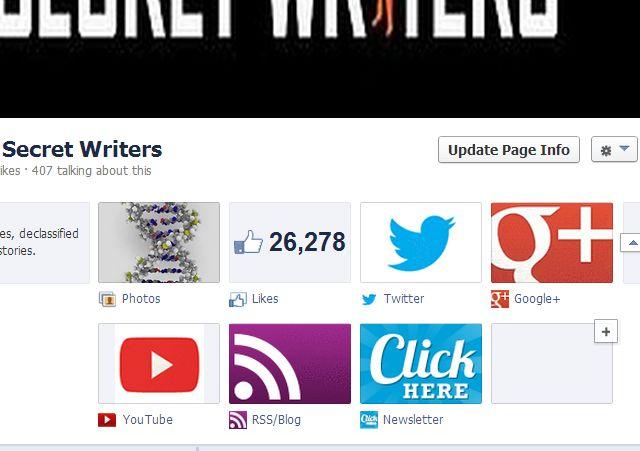Viewport: 640px width, 451px height.
Task: Click the Photos icon beside Photos label
Action: (x=107, y=299)
